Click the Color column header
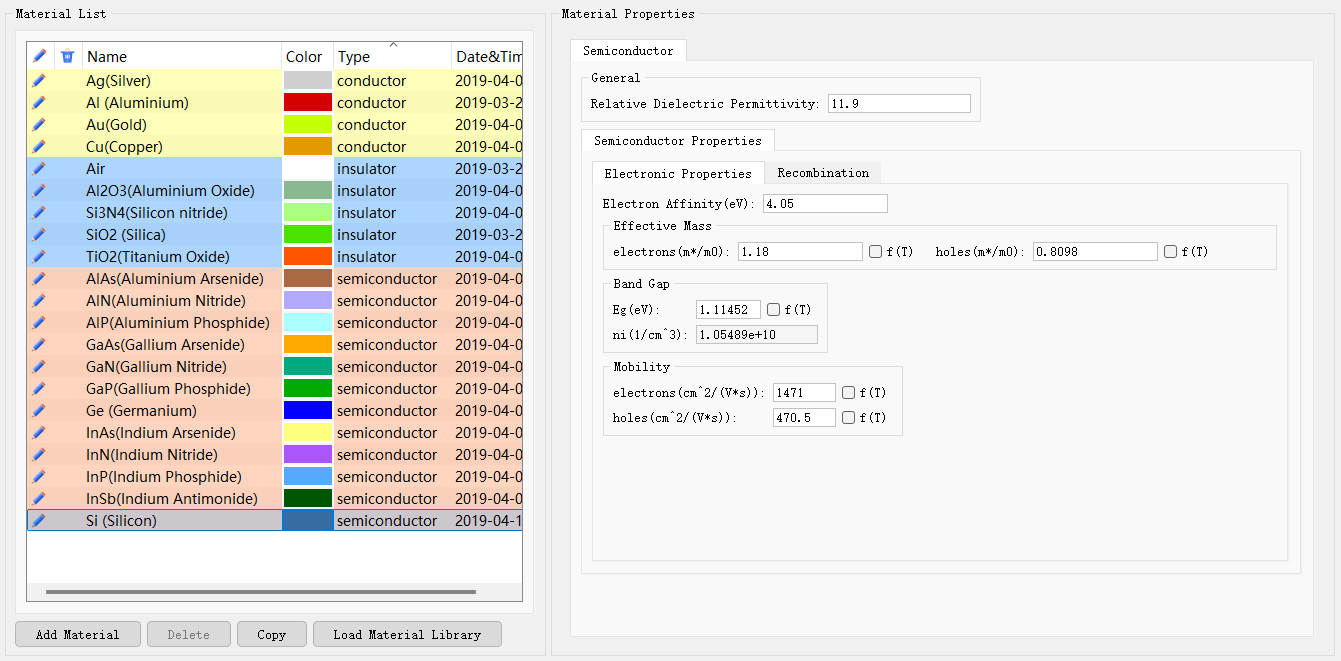Viewport: 1341px width, 661px height. 307,56
